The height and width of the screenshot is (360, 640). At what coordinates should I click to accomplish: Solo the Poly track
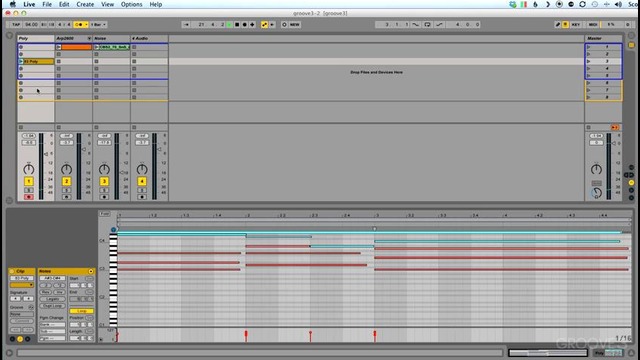(29, 190)
